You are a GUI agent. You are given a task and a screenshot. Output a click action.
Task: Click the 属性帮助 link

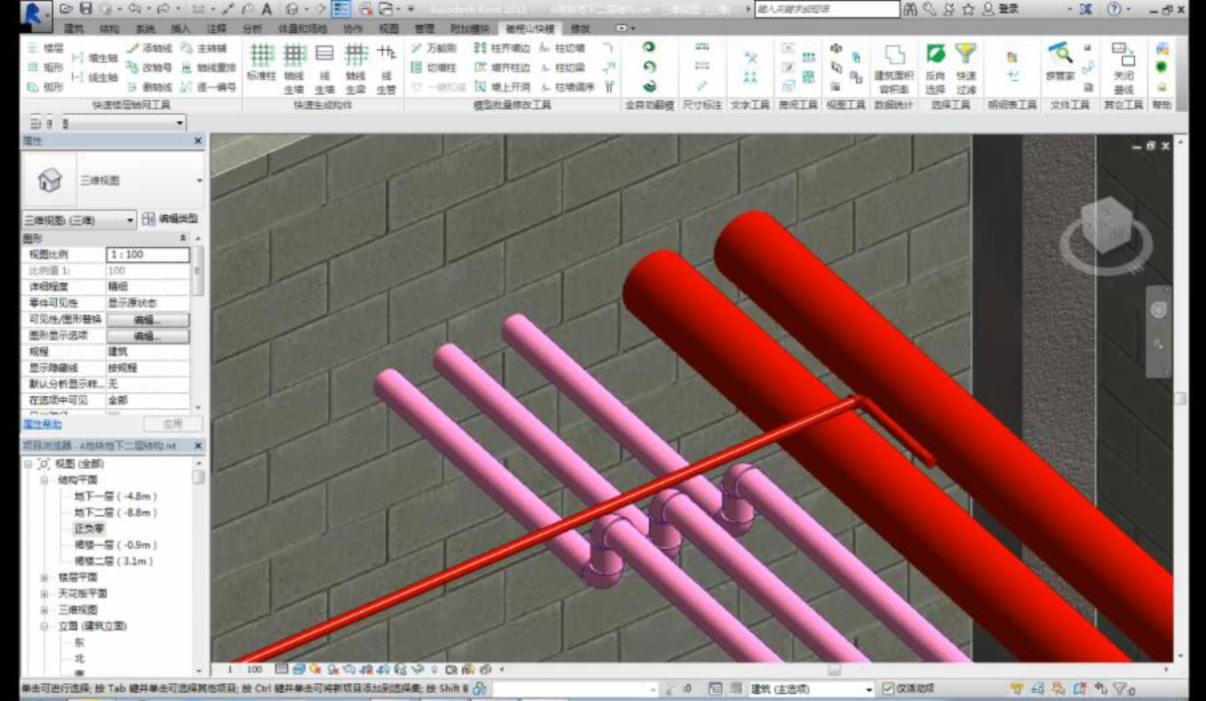click(42, 425)
